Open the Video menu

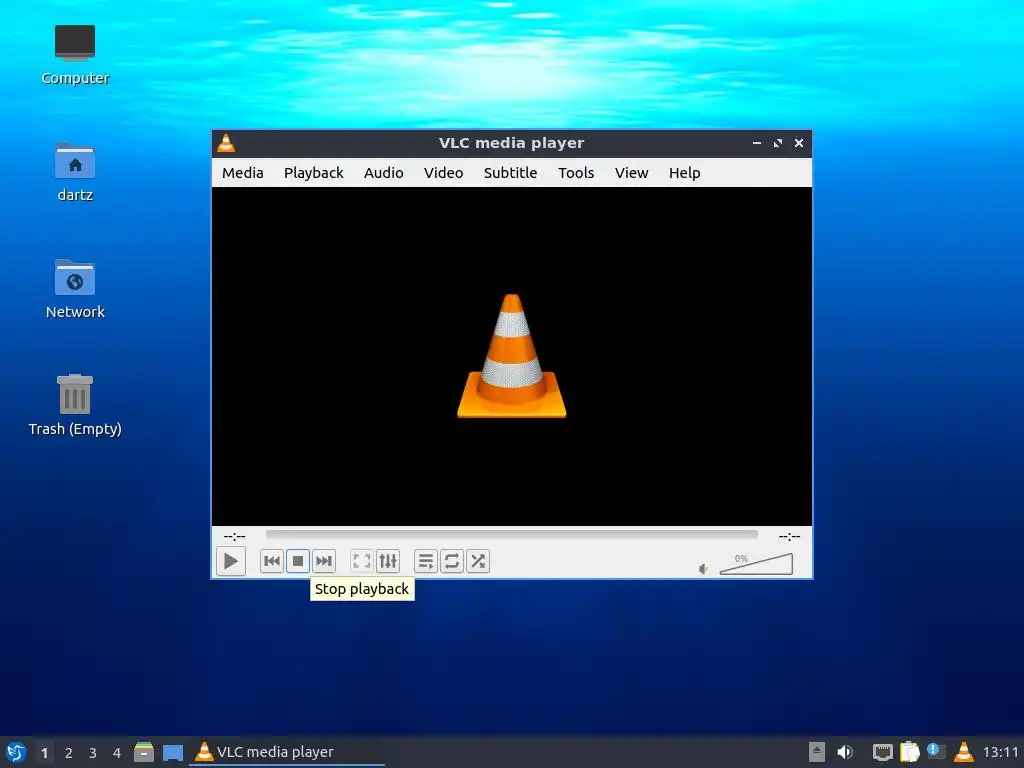(x=443, y=173)
